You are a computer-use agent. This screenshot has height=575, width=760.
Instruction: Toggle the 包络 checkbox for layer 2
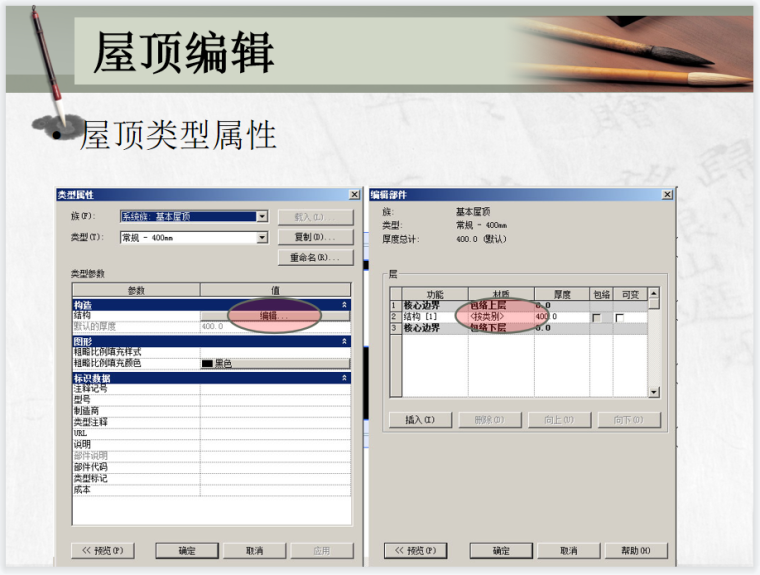pos(597,317)
